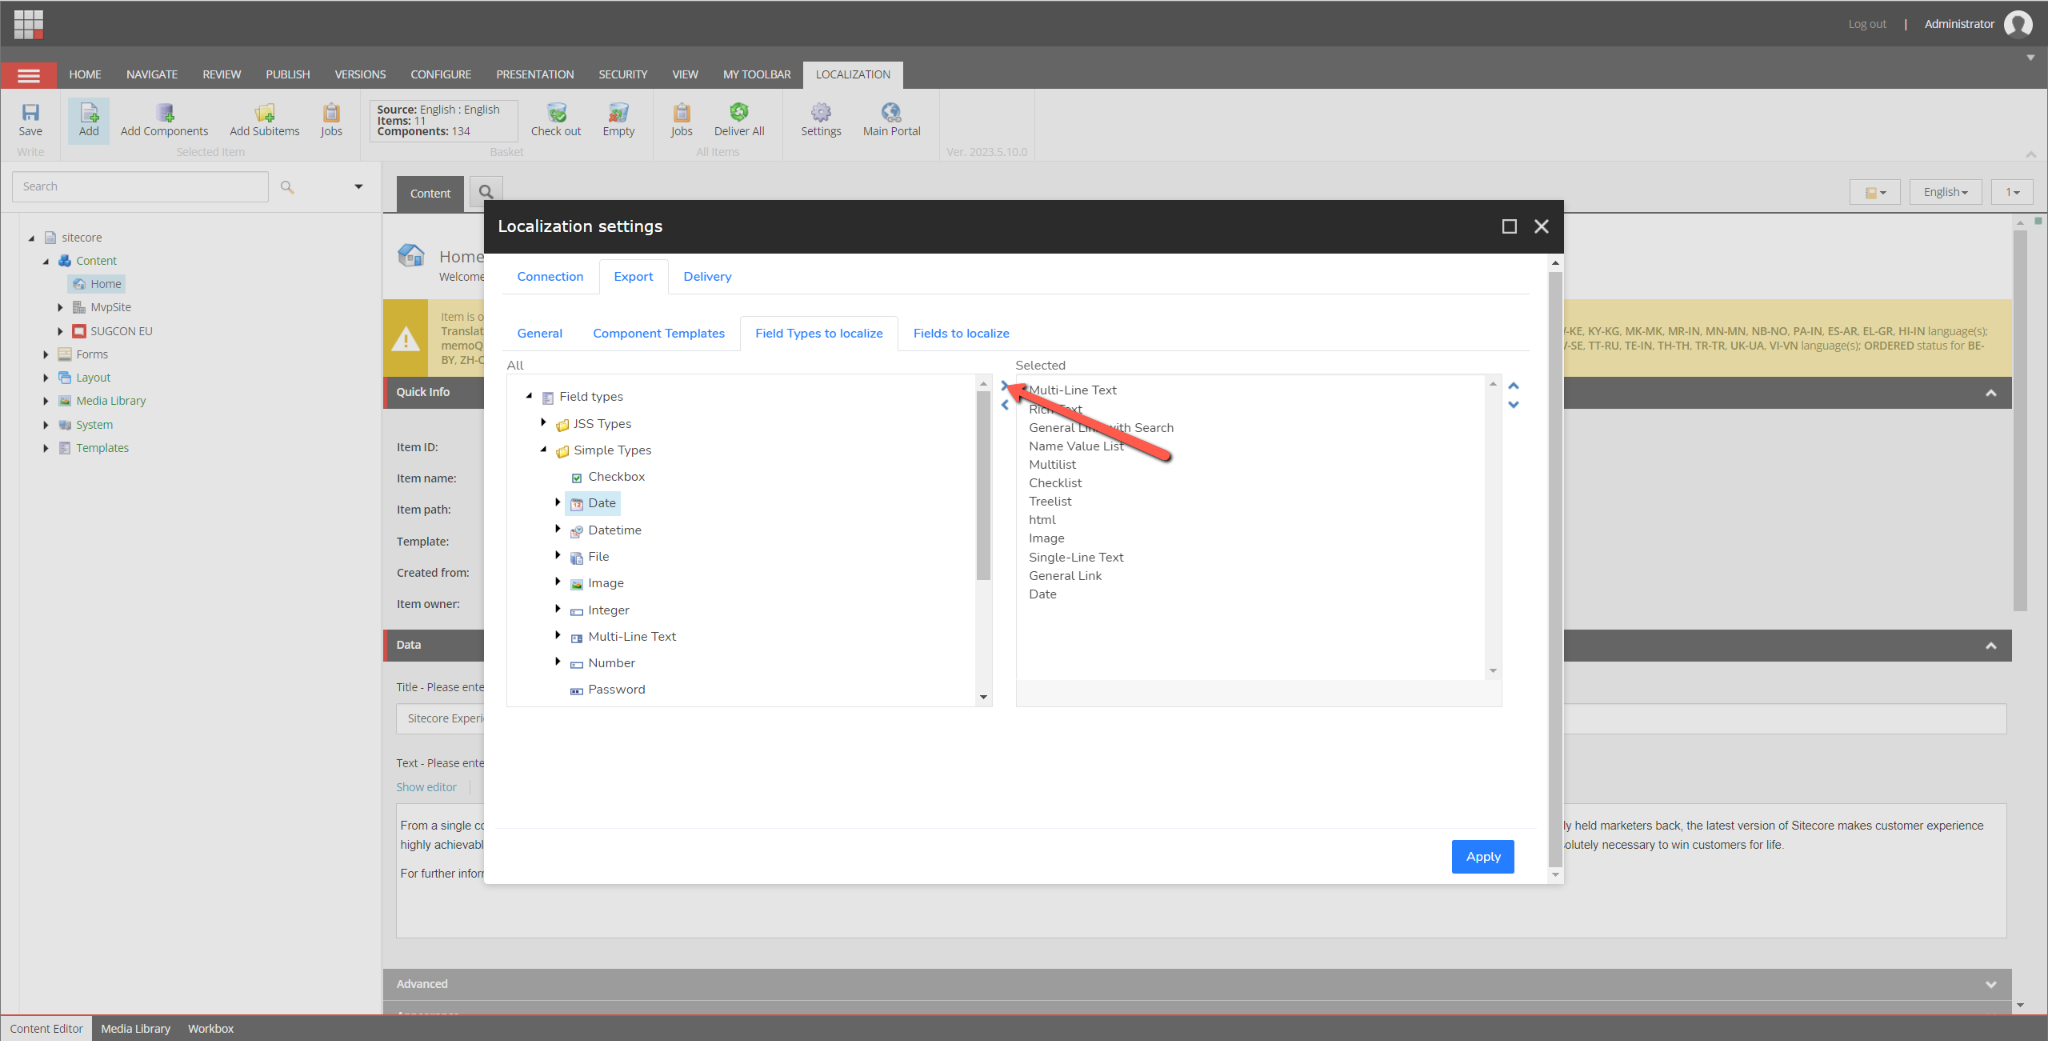The height and width of the screenshot is (1041, 2048).
Task: Click the Add Components icon
Action: coord(165,119)
